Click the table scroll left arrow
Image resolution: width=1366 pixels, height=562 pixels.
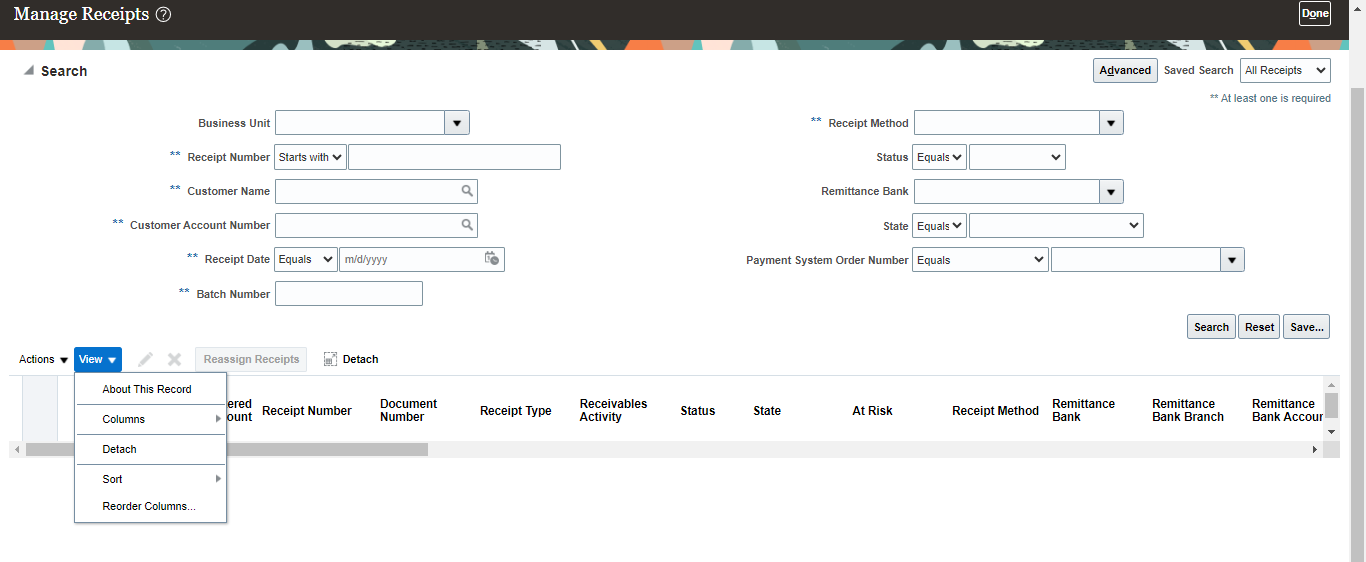pyautogui.click(x=16, y=450)
